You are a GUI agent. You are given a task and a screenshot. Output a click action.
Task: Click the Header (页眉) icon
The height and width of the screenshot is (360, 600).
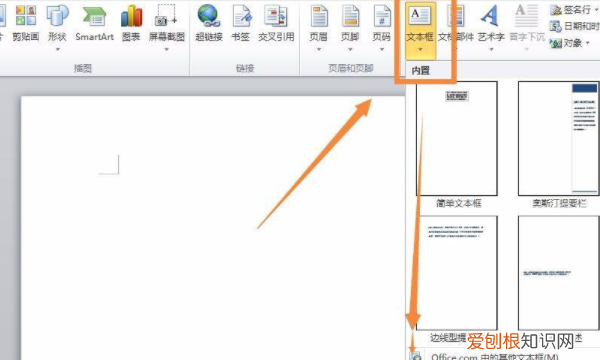point(319,16)
